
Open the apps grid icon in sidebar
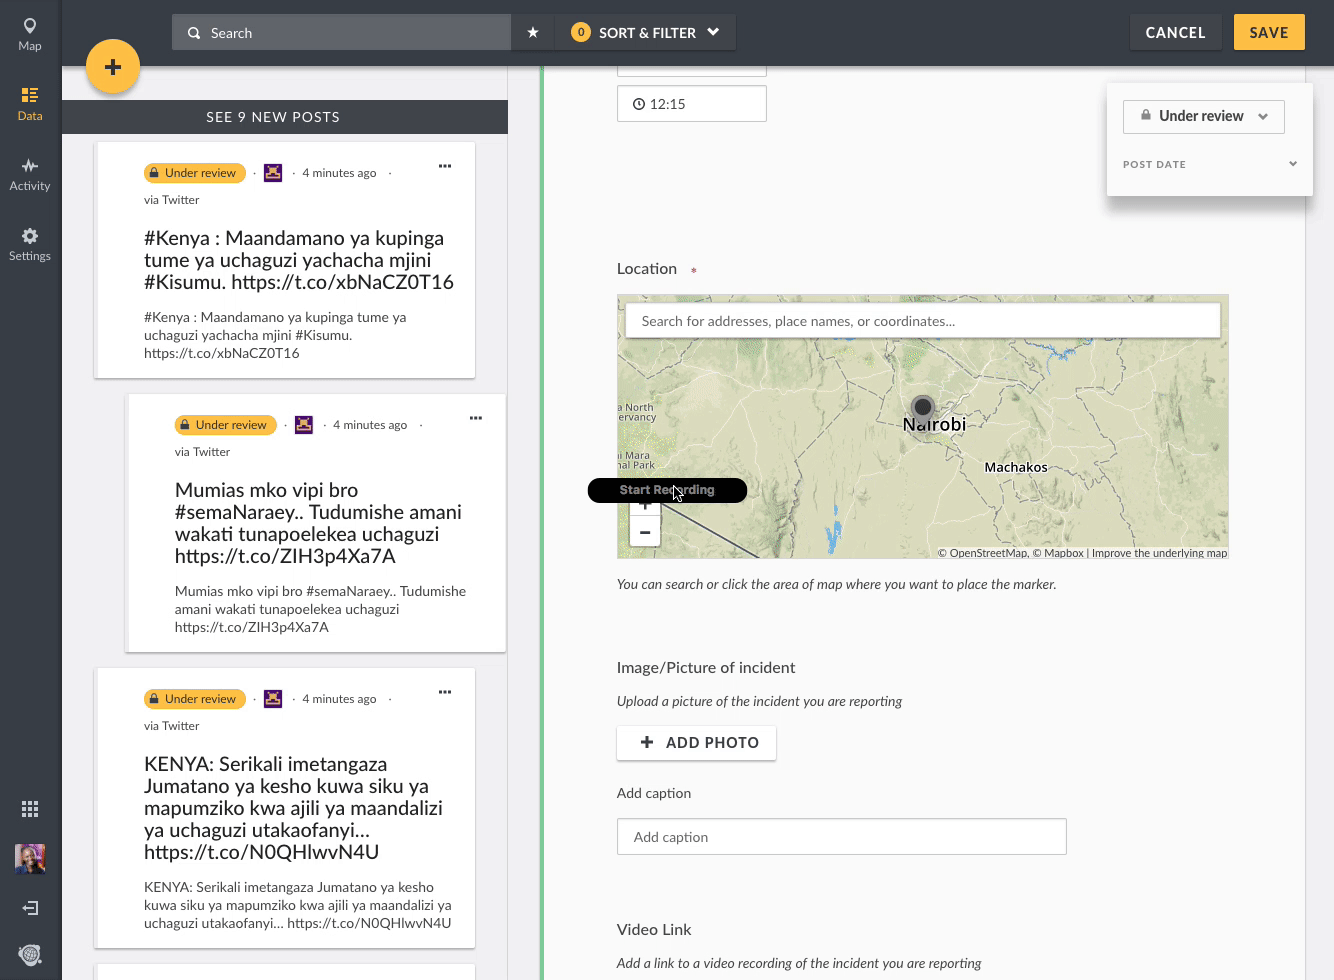(30, 809)
